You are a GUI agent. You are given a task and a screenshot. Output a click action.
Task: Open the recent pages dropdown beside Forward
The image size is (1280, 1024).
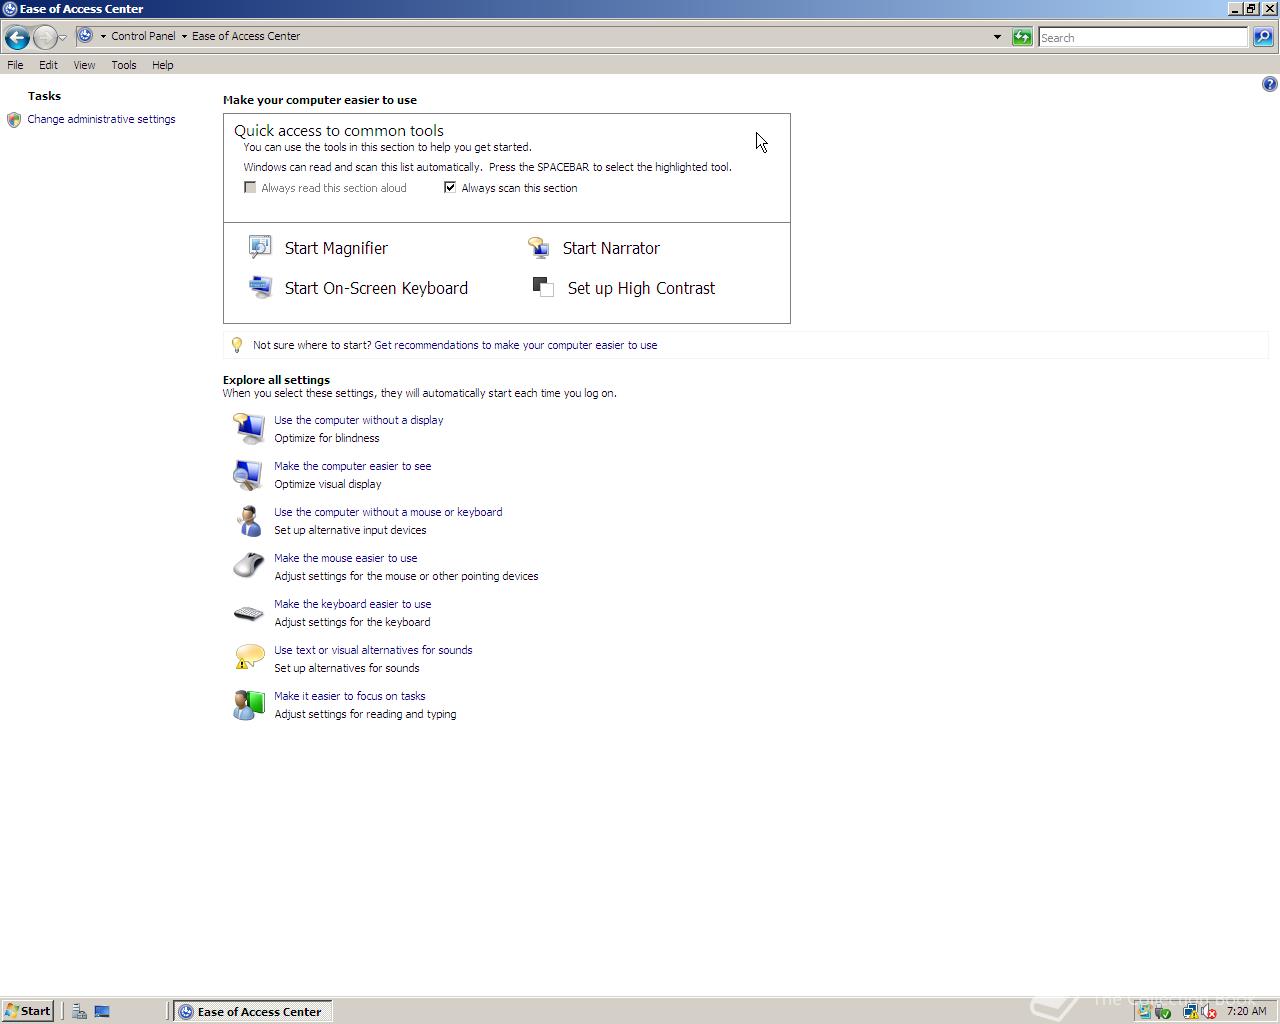[x=63, y=38]
